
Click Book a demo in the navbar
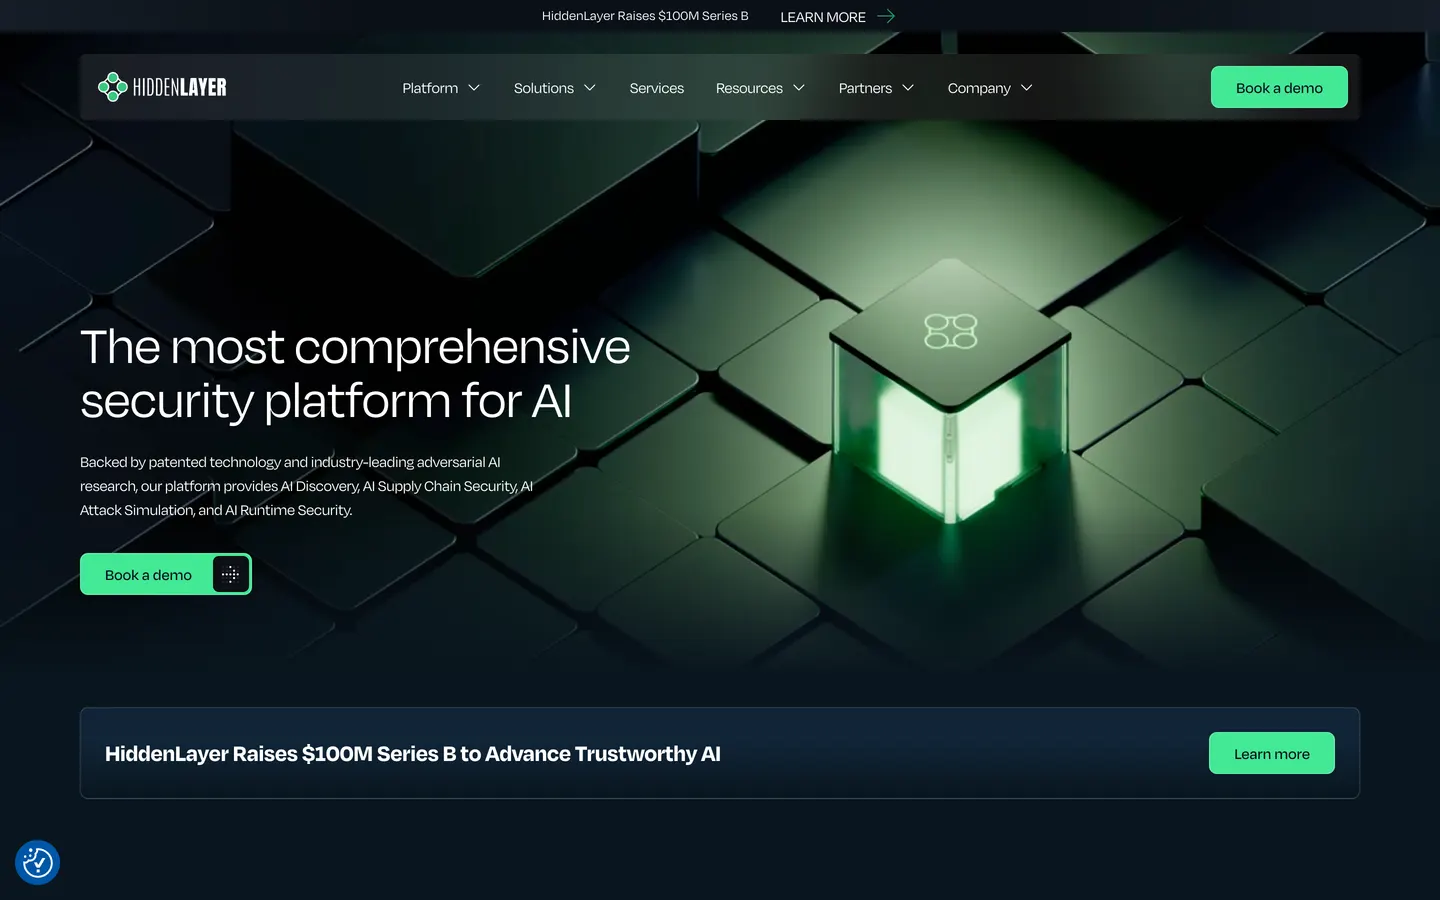pyautogui.click(x=1279, y=87)
